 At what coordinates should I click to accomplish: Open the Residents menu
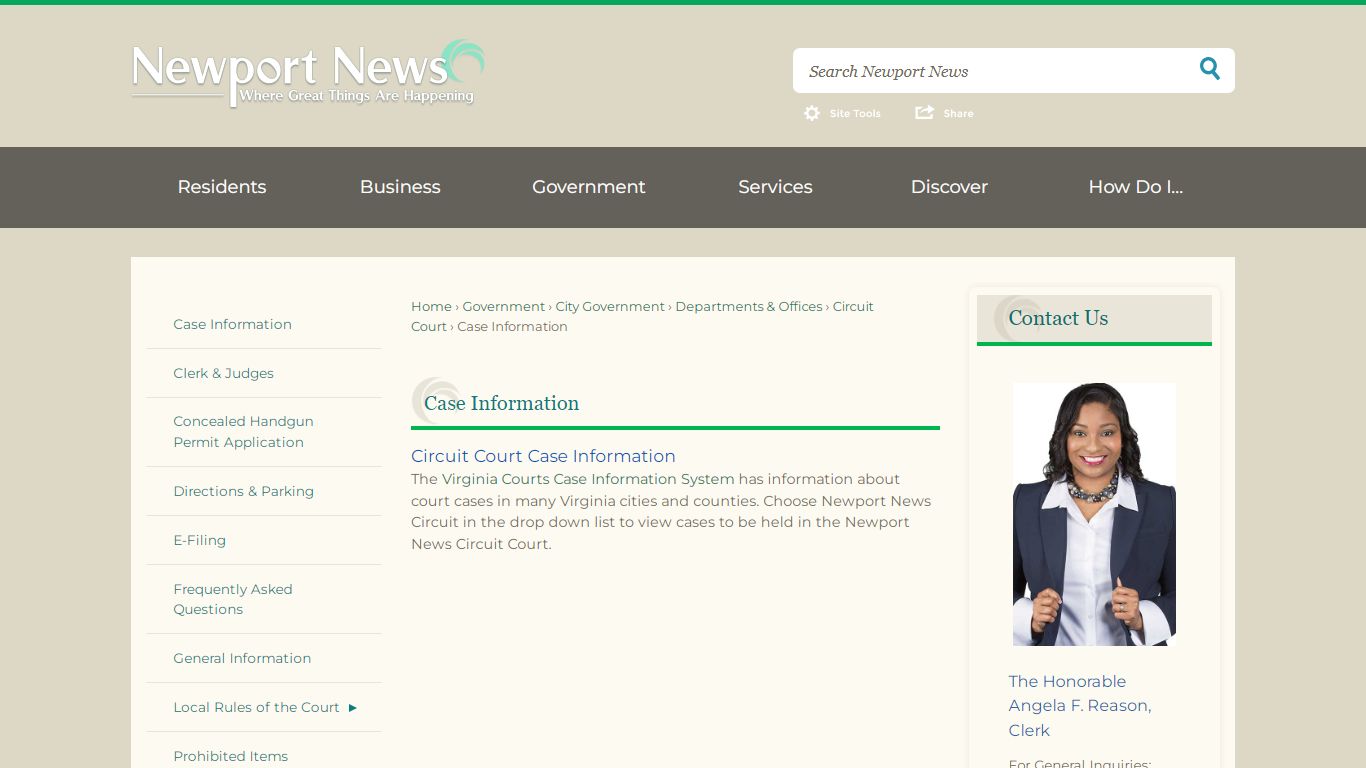click(x=222, y=187)
